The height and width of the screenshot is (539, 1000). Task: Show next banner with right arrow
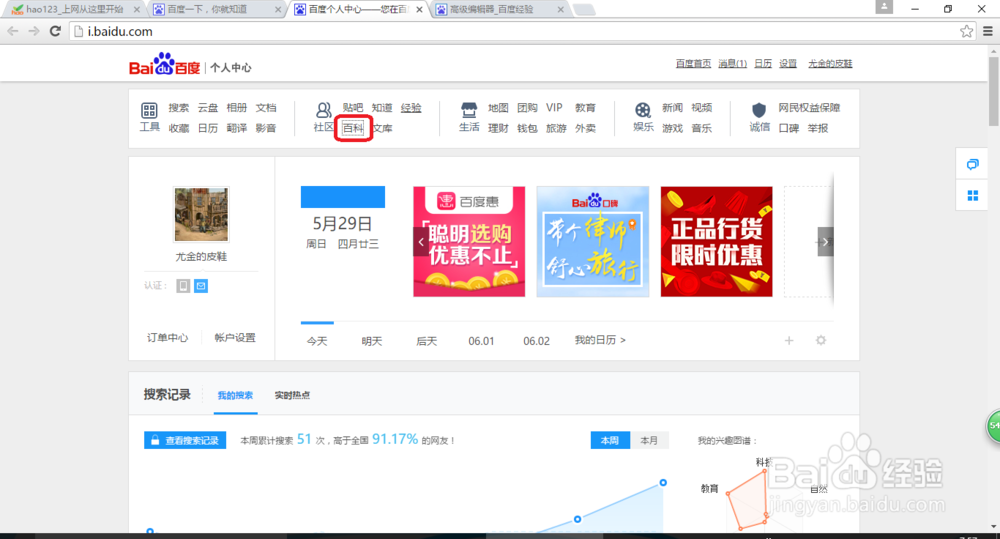(x=825, y=242)
